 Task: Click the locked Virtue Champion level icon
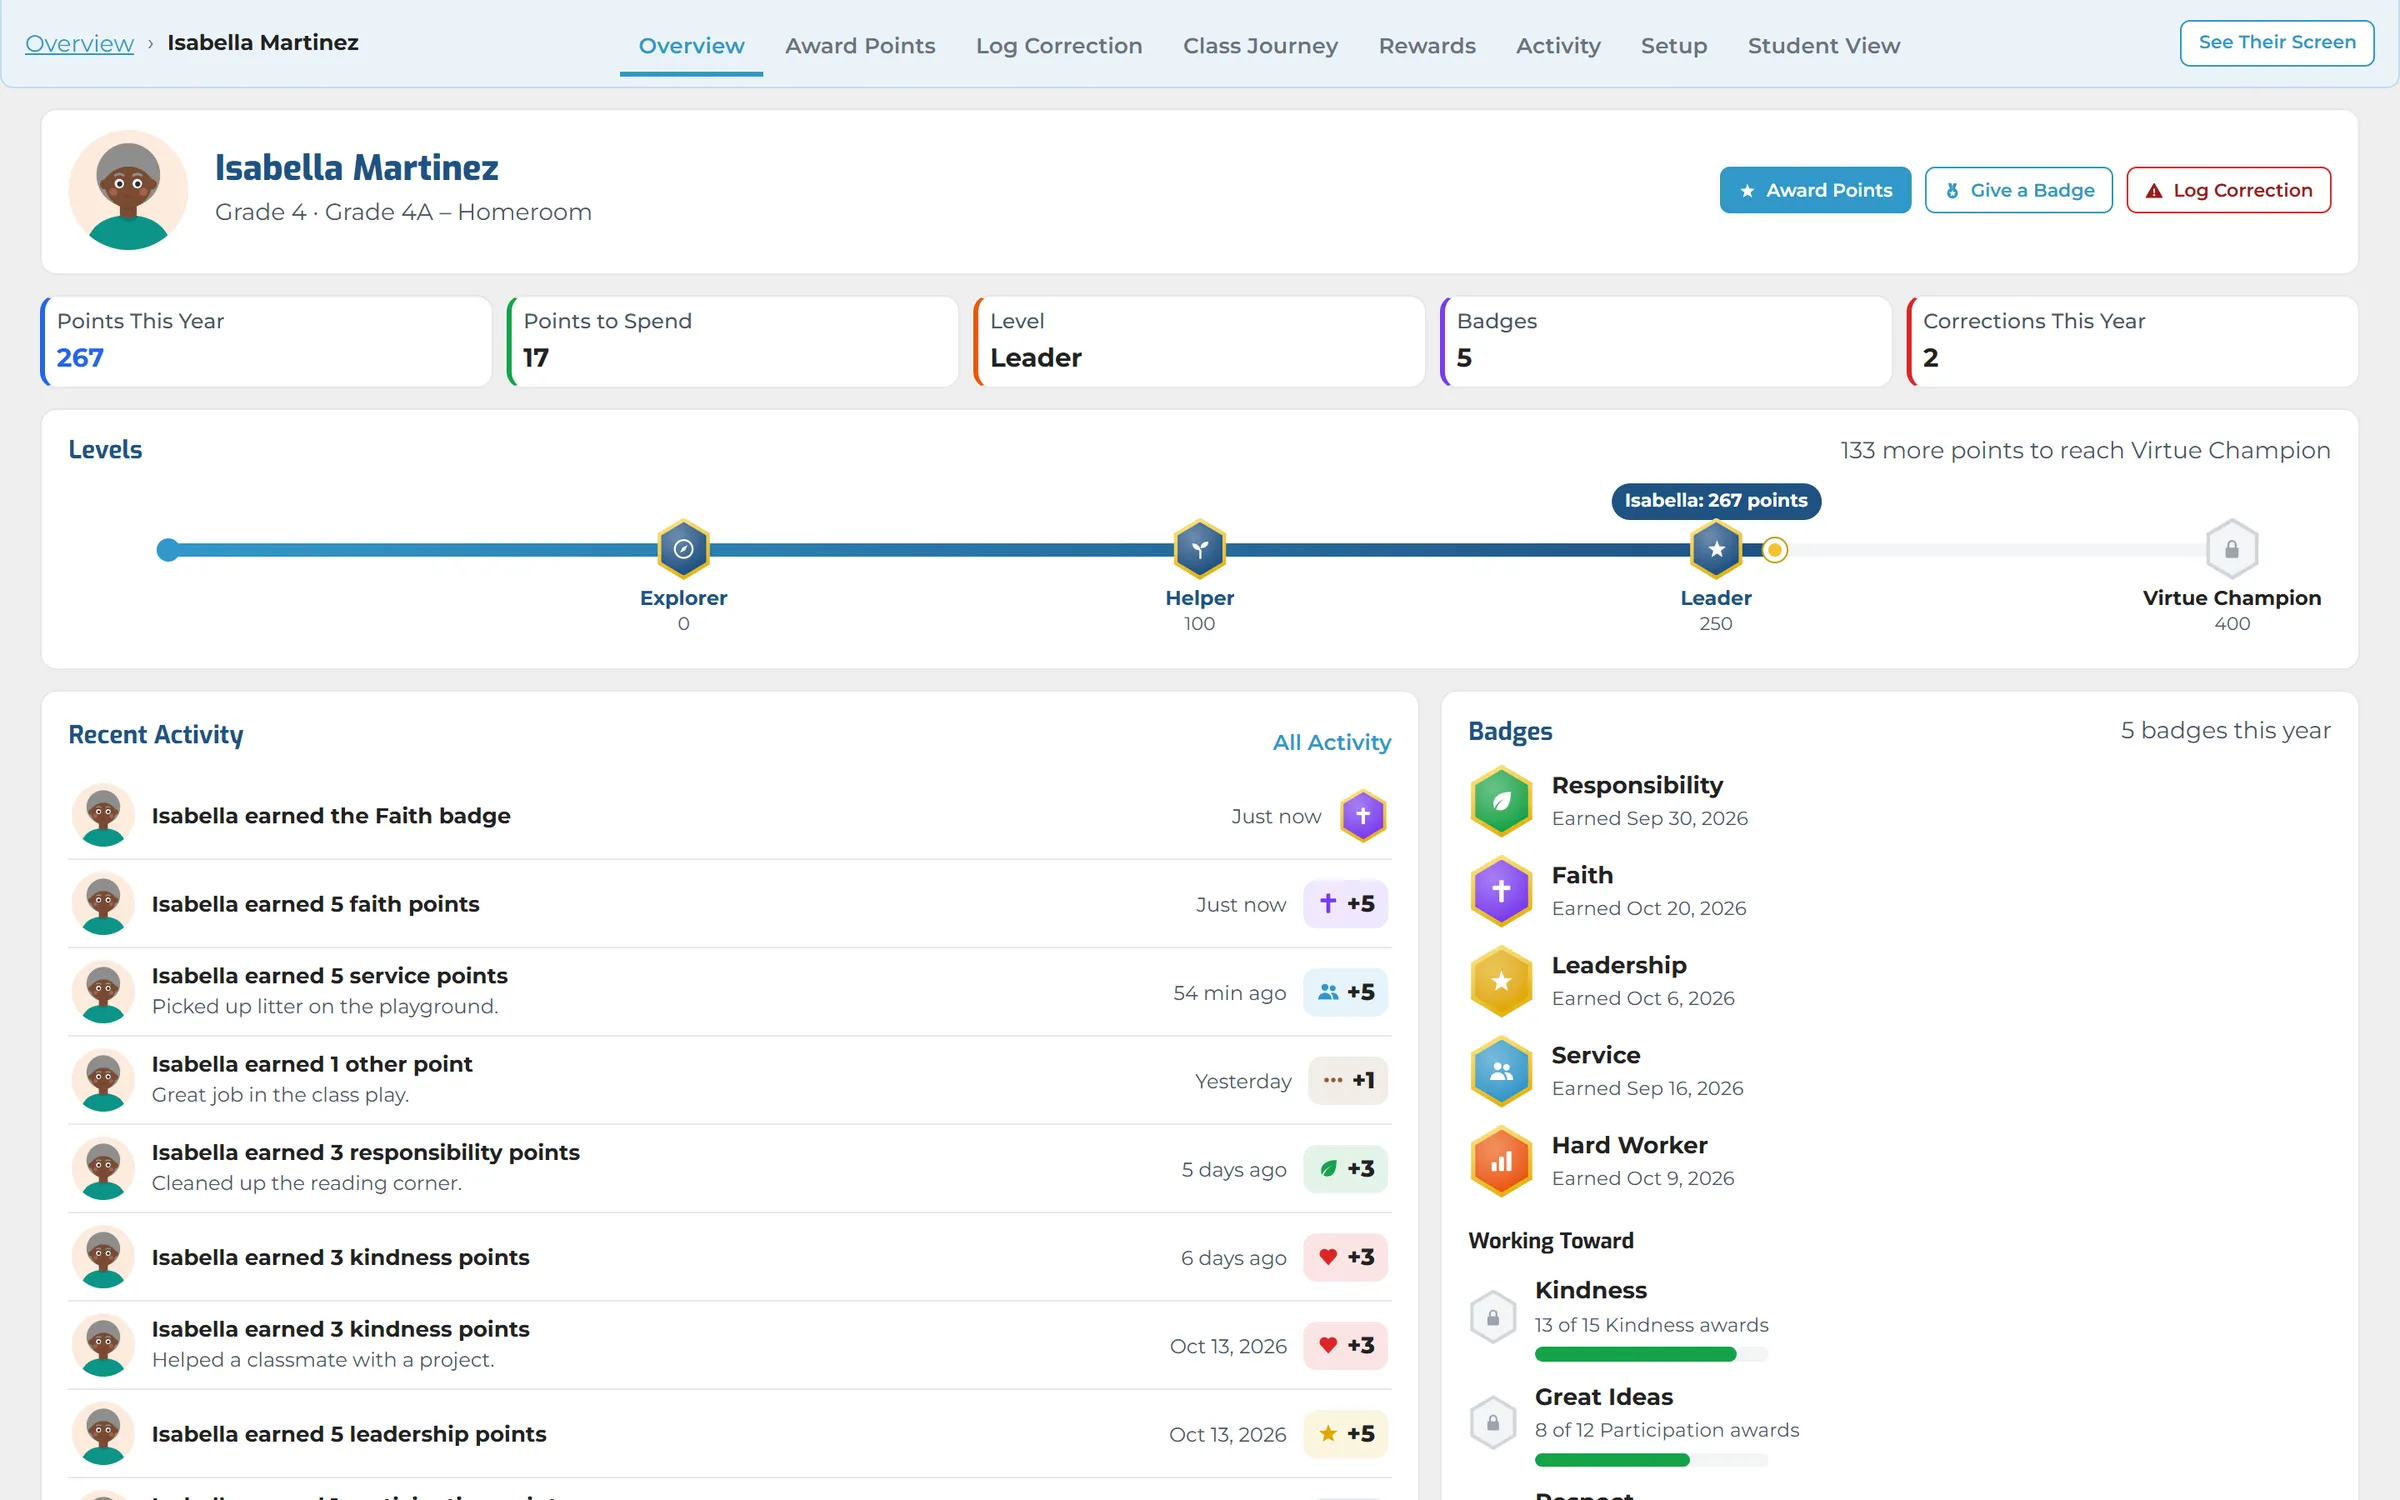point(2232,549)
